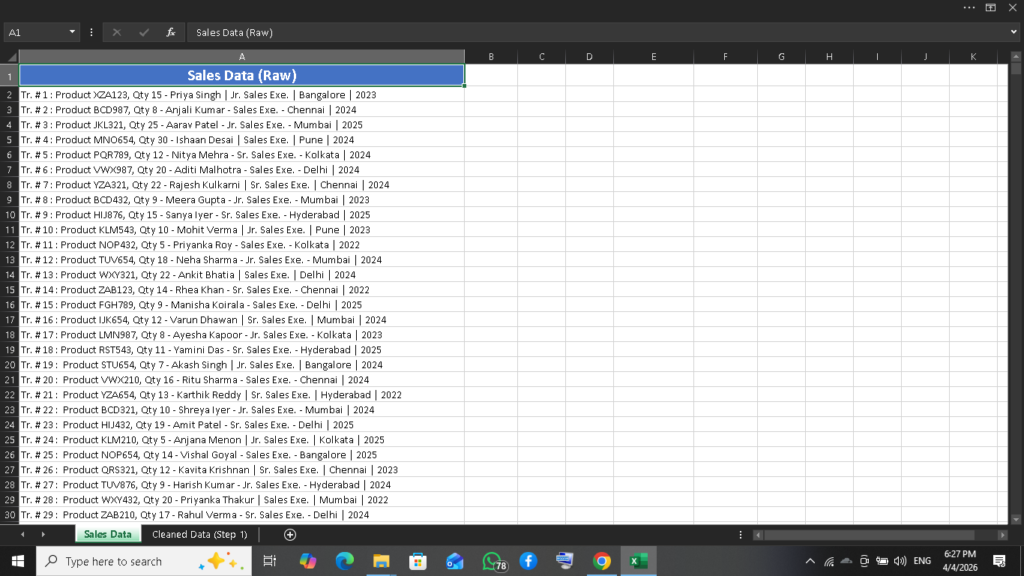Click the vertical scrollbar down arrow
Screen dimensions: 1024x576
pos(1016,519)
